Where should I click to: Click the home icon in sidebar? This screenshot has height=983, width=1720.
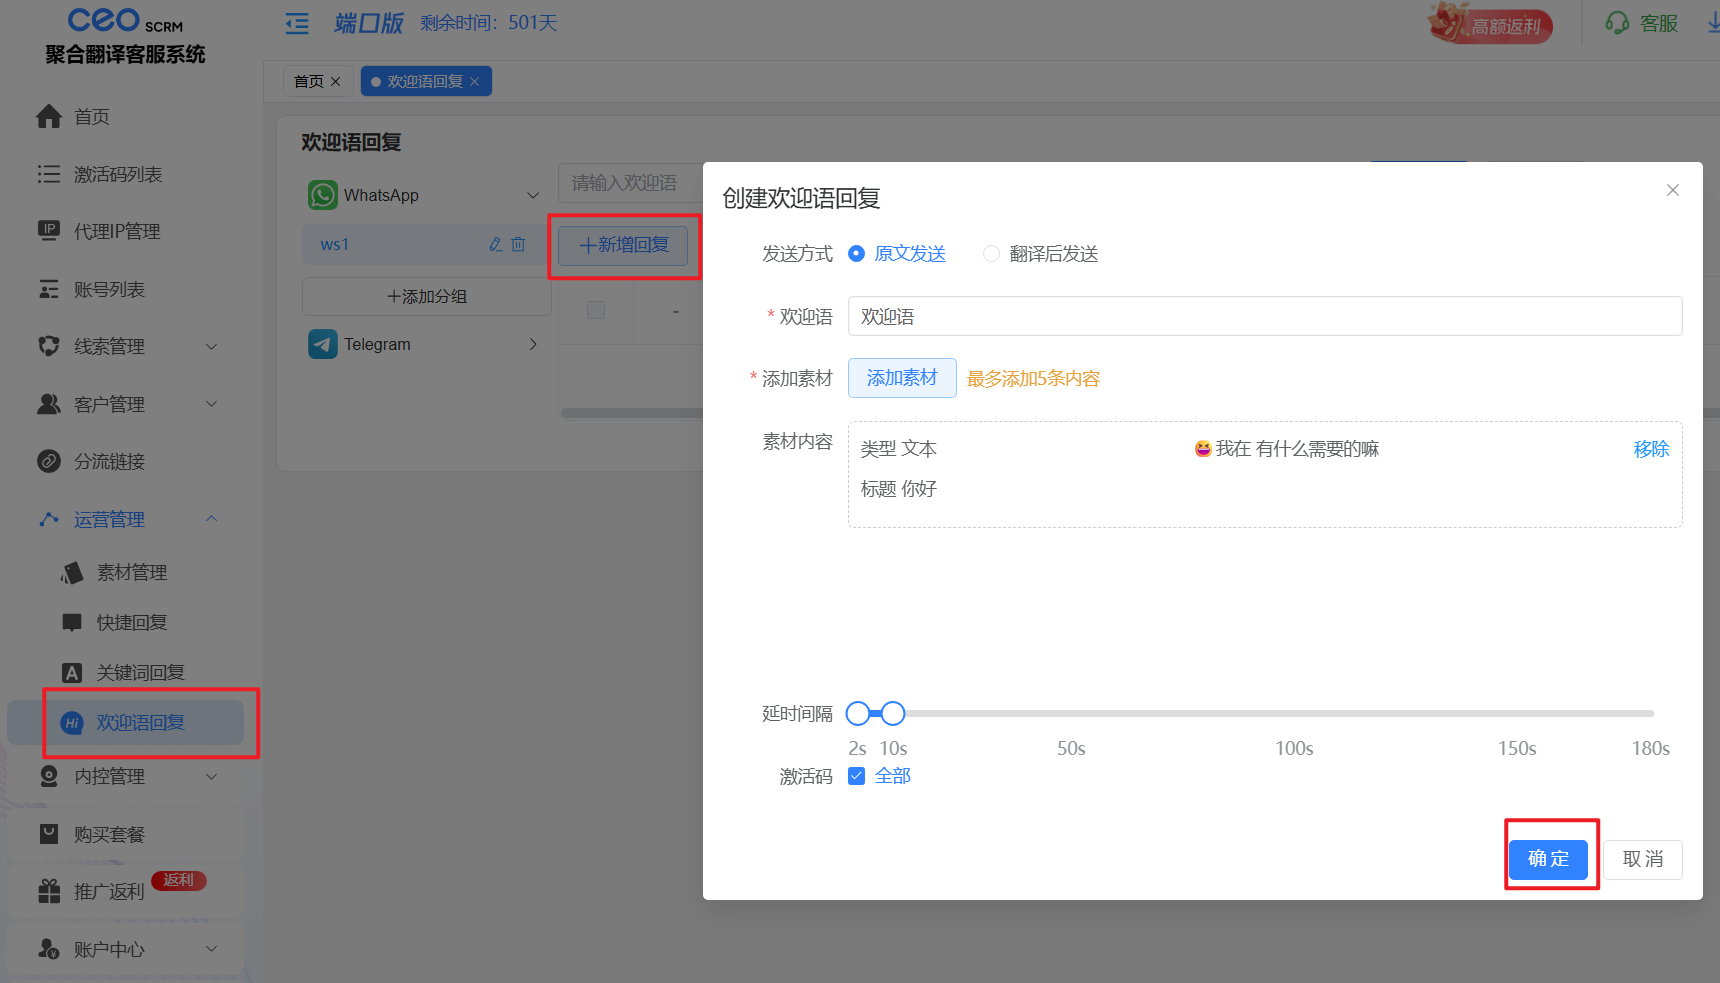point(49,117)
